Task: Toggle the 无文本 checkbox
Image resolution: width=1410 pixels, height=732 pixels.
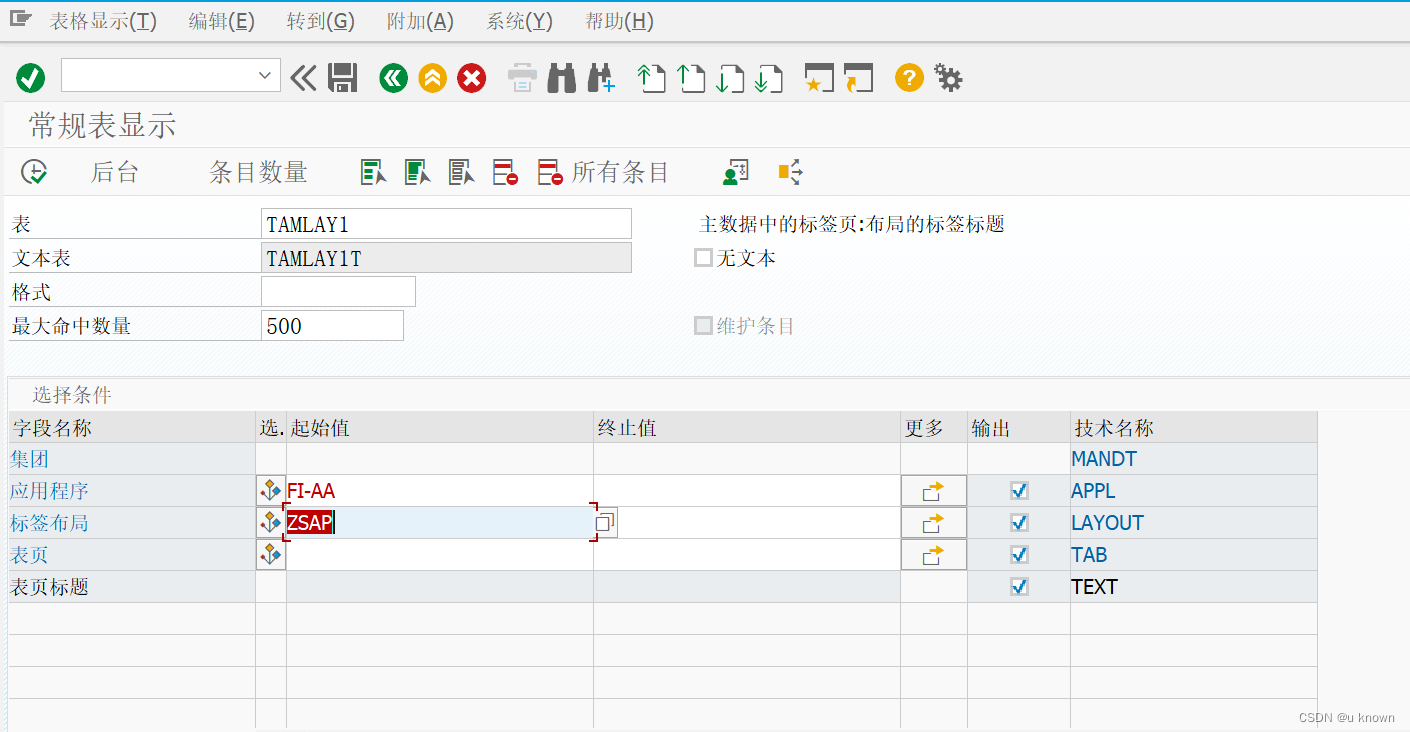Action: point(703,258)
